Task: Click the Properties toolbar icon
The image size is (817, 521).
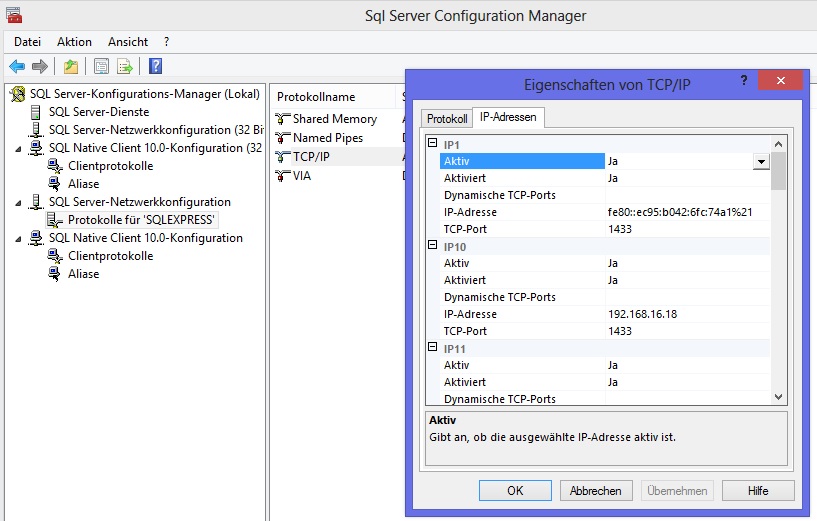Action: coord(102,66)
